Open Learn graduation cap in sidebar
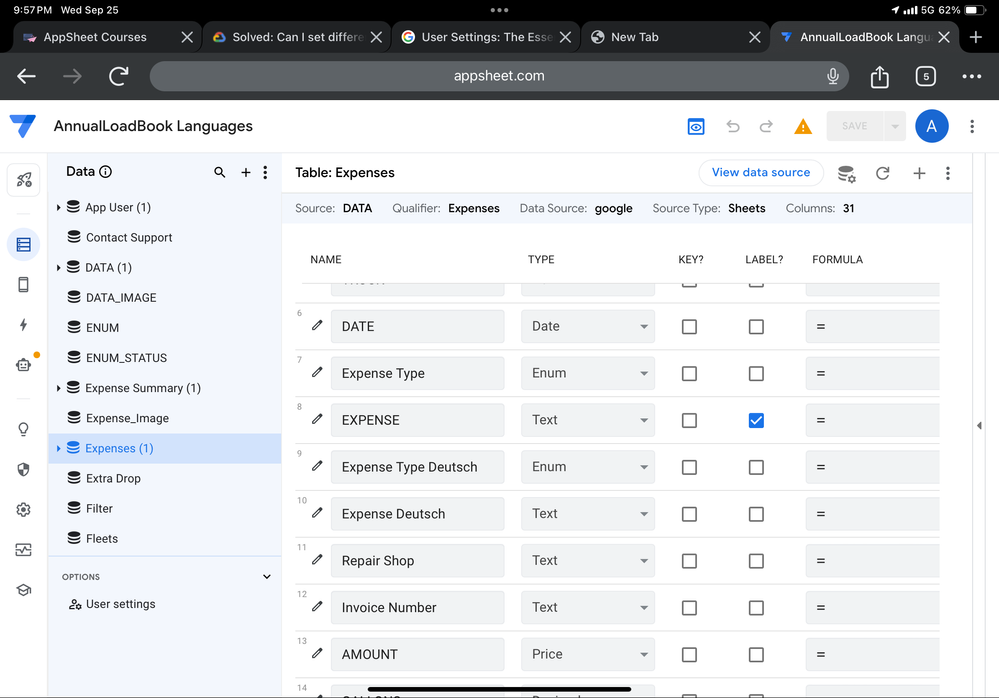999x698 pixels. pos(24,590)
